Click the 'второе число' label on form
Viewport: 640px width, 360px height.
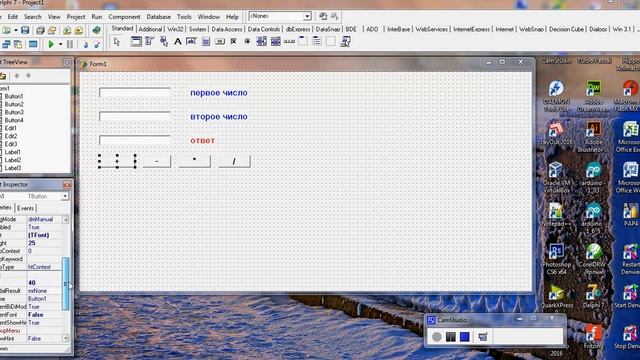(219, 117)
